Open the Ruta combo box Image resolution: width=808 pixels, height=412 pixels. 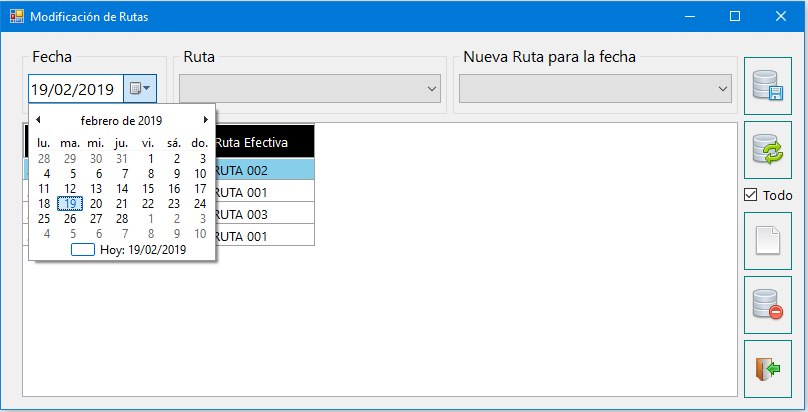tap(310, 89)
